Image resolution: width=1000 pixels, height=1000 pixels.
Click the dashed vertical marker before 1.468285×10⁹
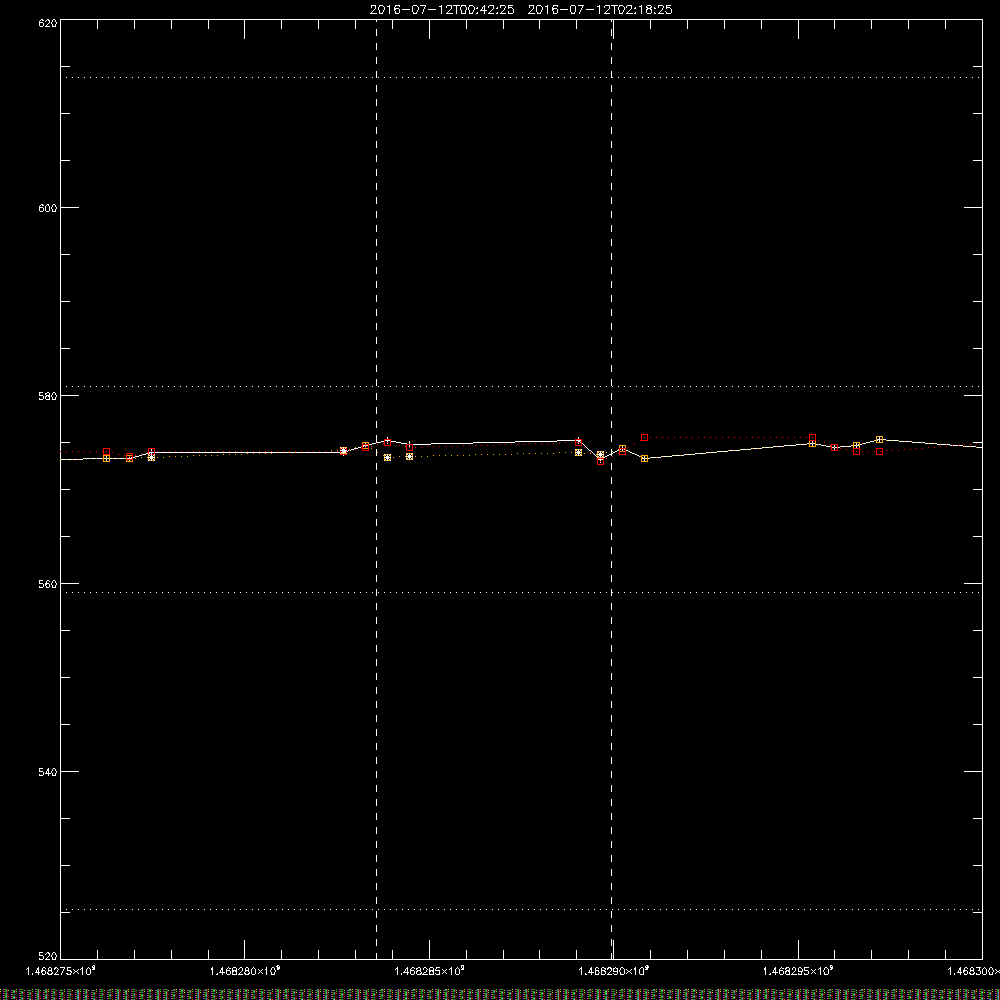[376, 488]
